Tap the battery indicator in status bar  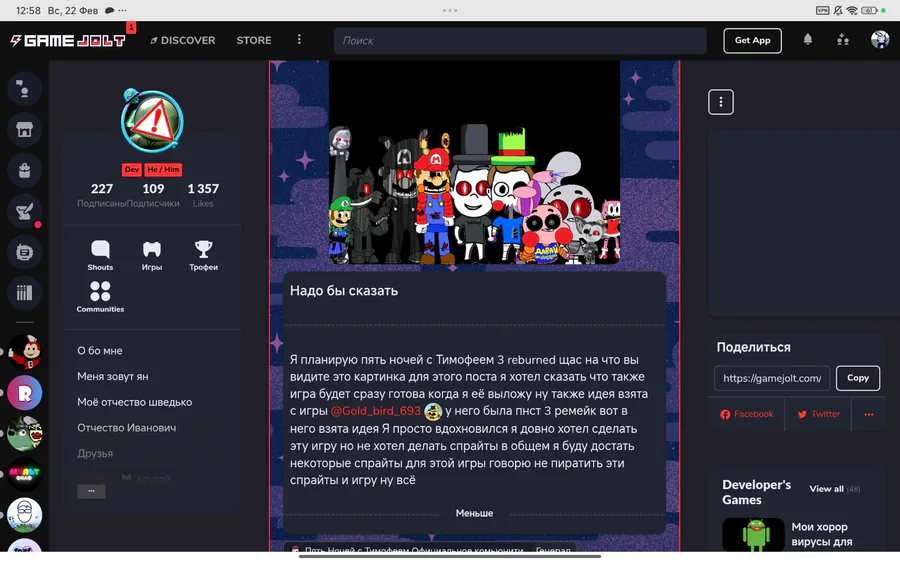(870, 10)
